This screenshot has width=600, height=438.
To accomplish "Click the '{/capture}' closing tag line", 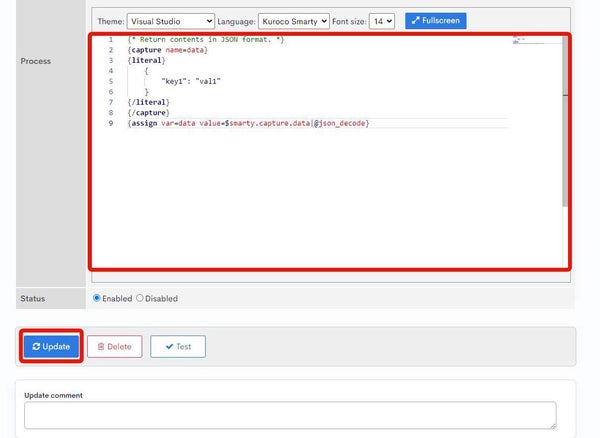I will [x=148, y=112].
